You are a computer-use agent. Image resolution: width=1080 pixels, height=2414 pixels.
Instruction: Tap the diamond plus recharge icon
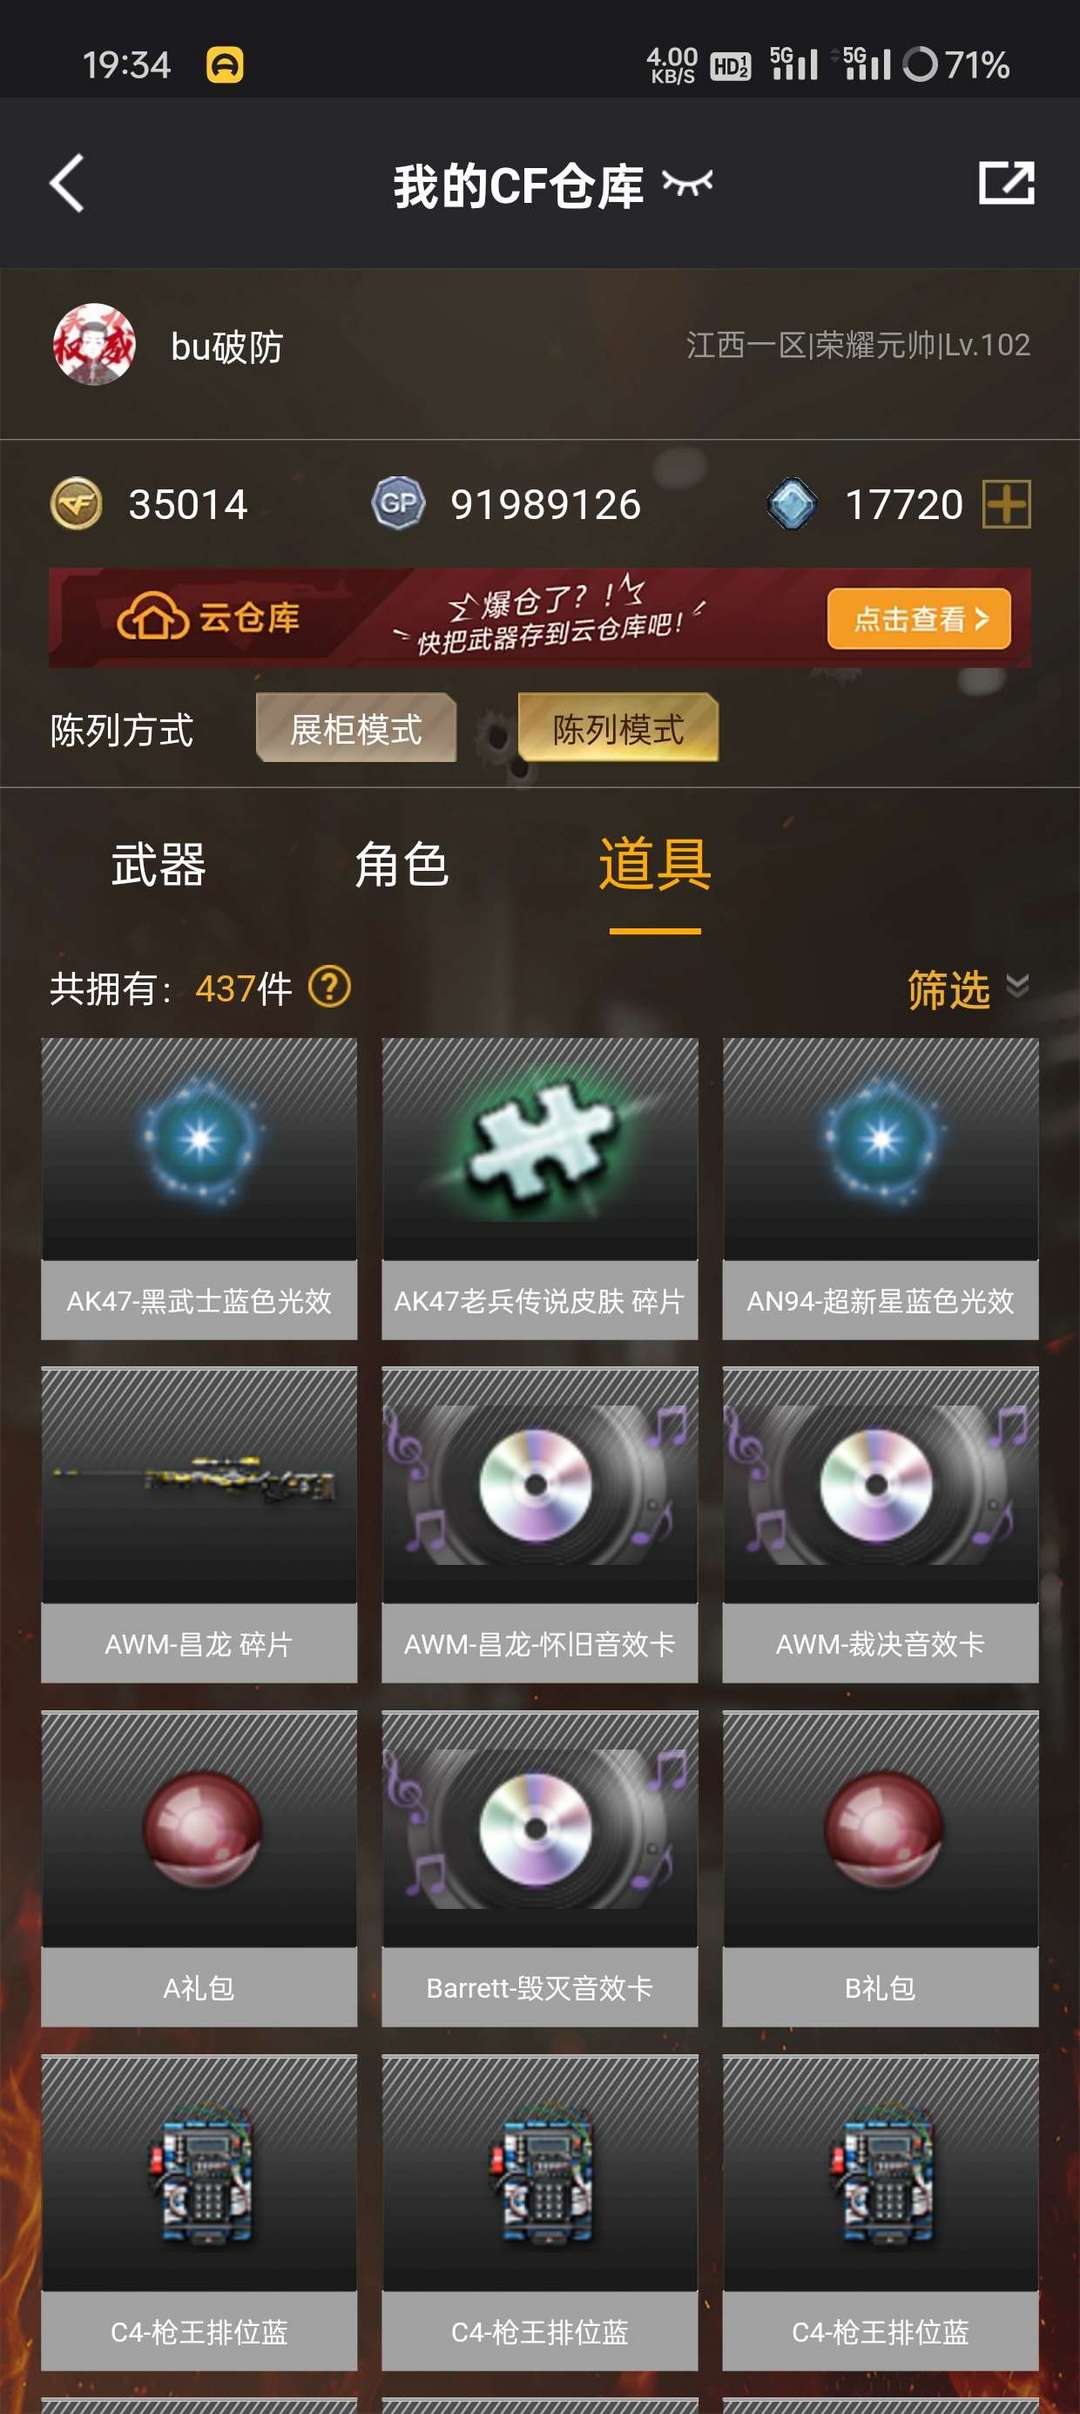1007,503
